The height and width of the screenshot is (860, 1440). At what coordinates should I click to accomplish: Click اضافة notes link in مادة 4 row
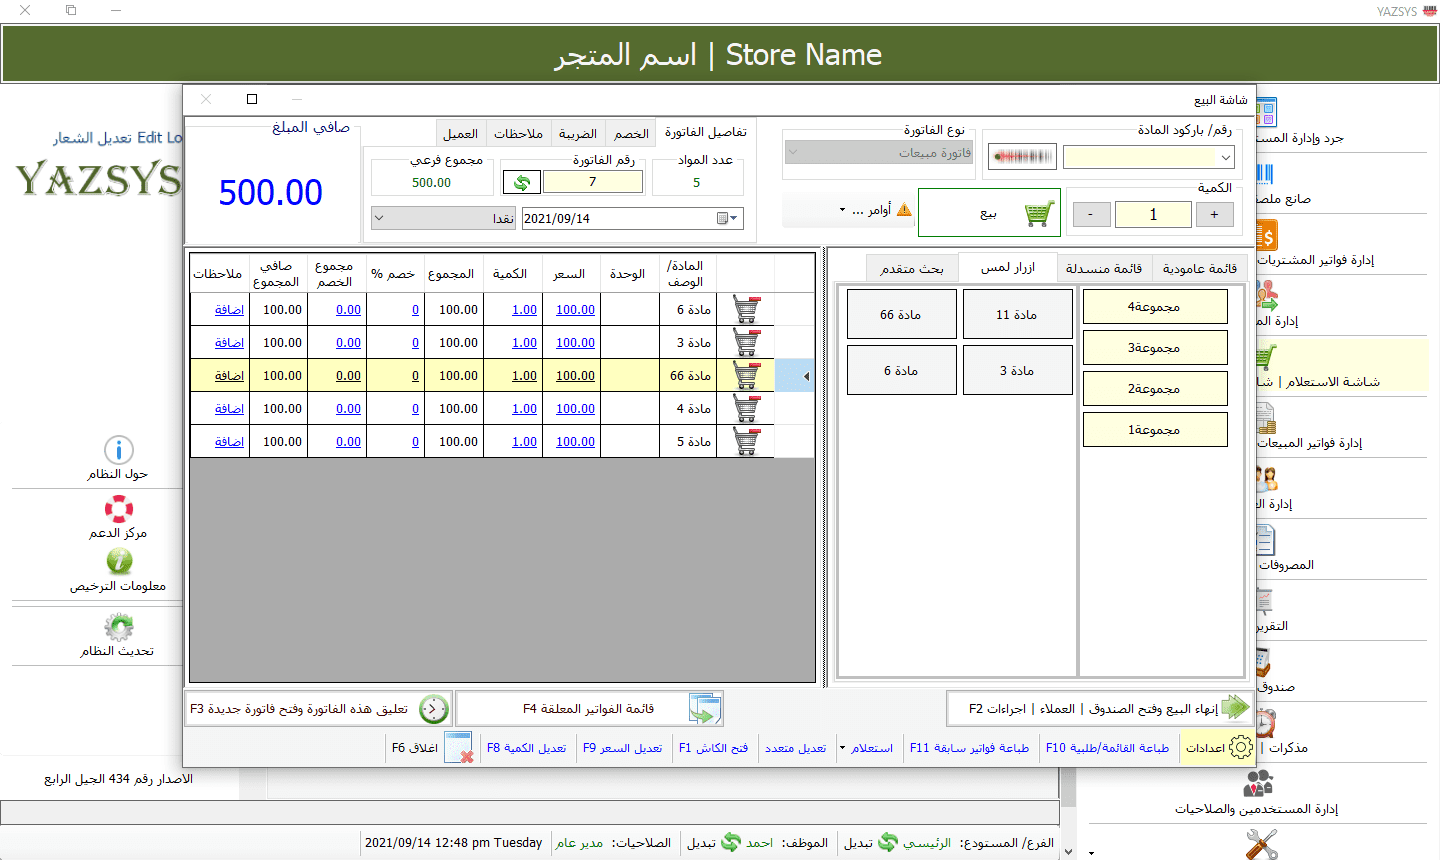pos(229,408)
